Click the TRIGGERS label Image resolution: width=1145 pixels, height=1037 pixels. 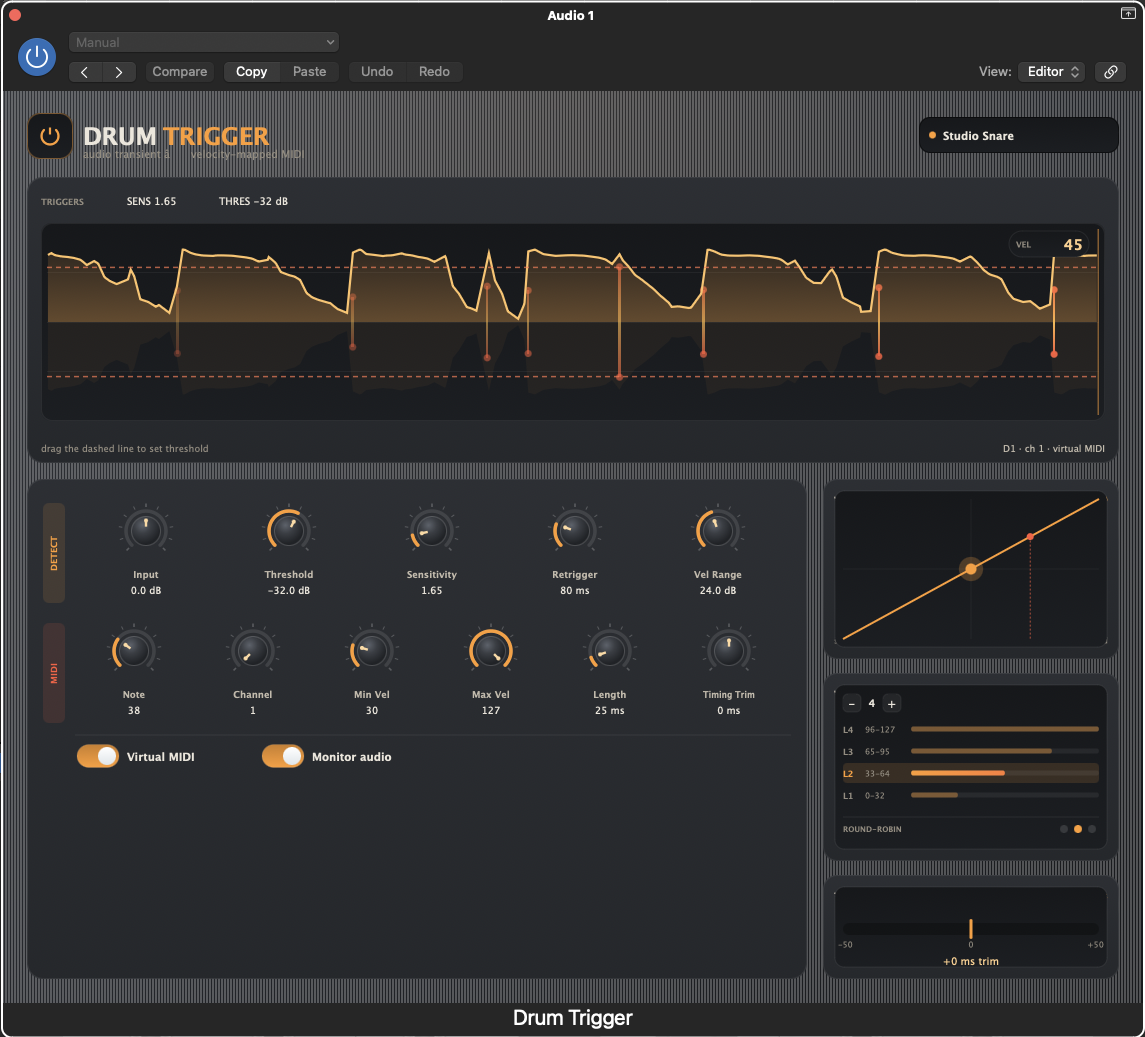62,202
